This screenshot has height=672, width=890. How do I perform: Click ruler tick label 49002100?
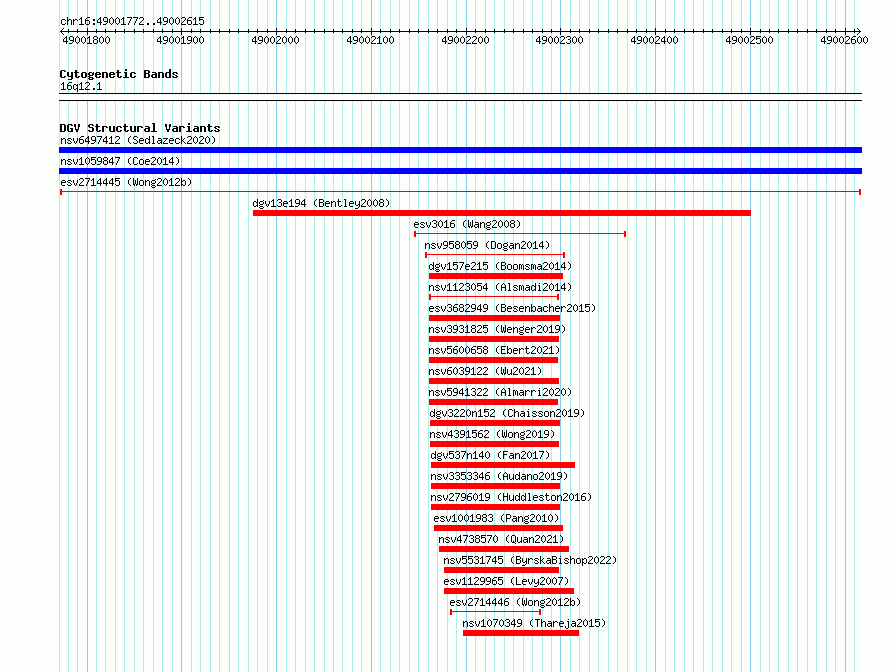pos(370,40)
